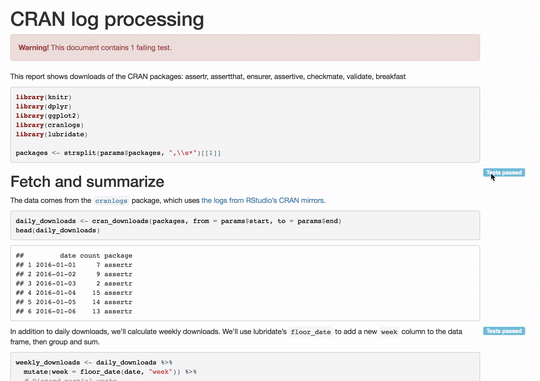Click the head(daily_downloads) code line
Viewport: 540px width, 381px height.
[x=58, y=230]
